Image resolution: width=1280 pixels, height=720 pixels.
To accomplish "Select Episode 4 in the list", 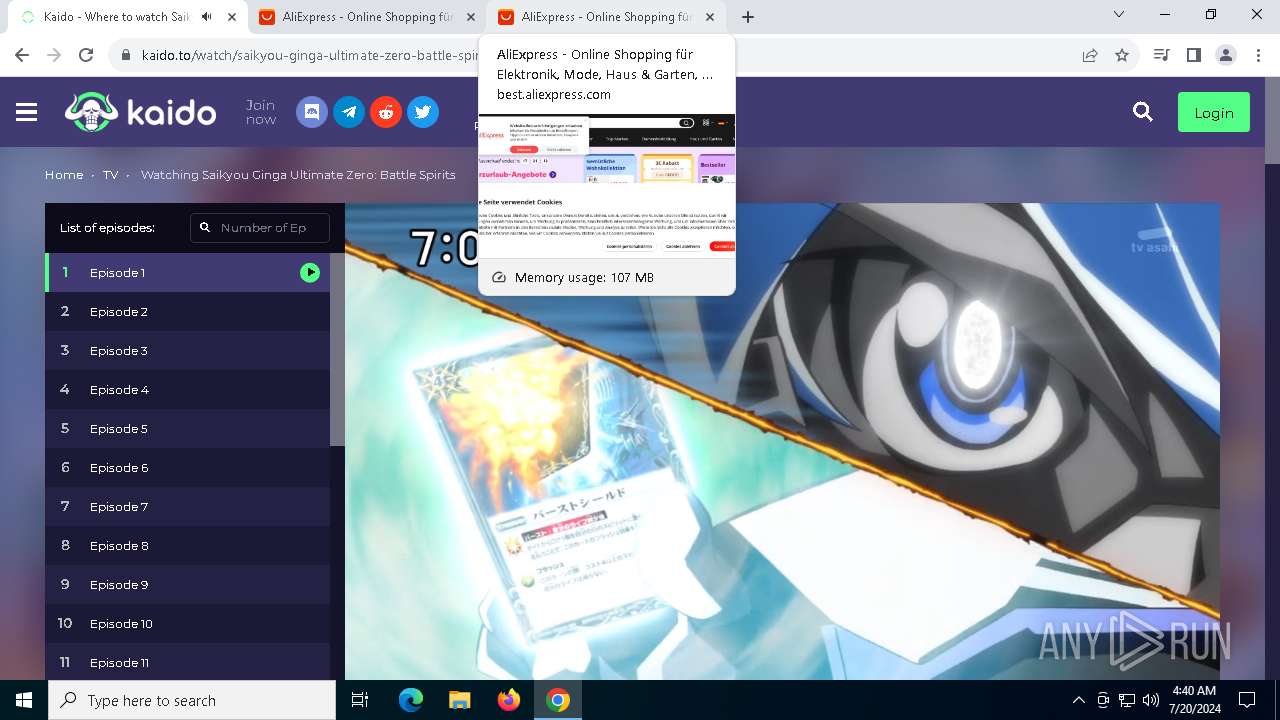I will pyautogui.click(x=187, y=389).
